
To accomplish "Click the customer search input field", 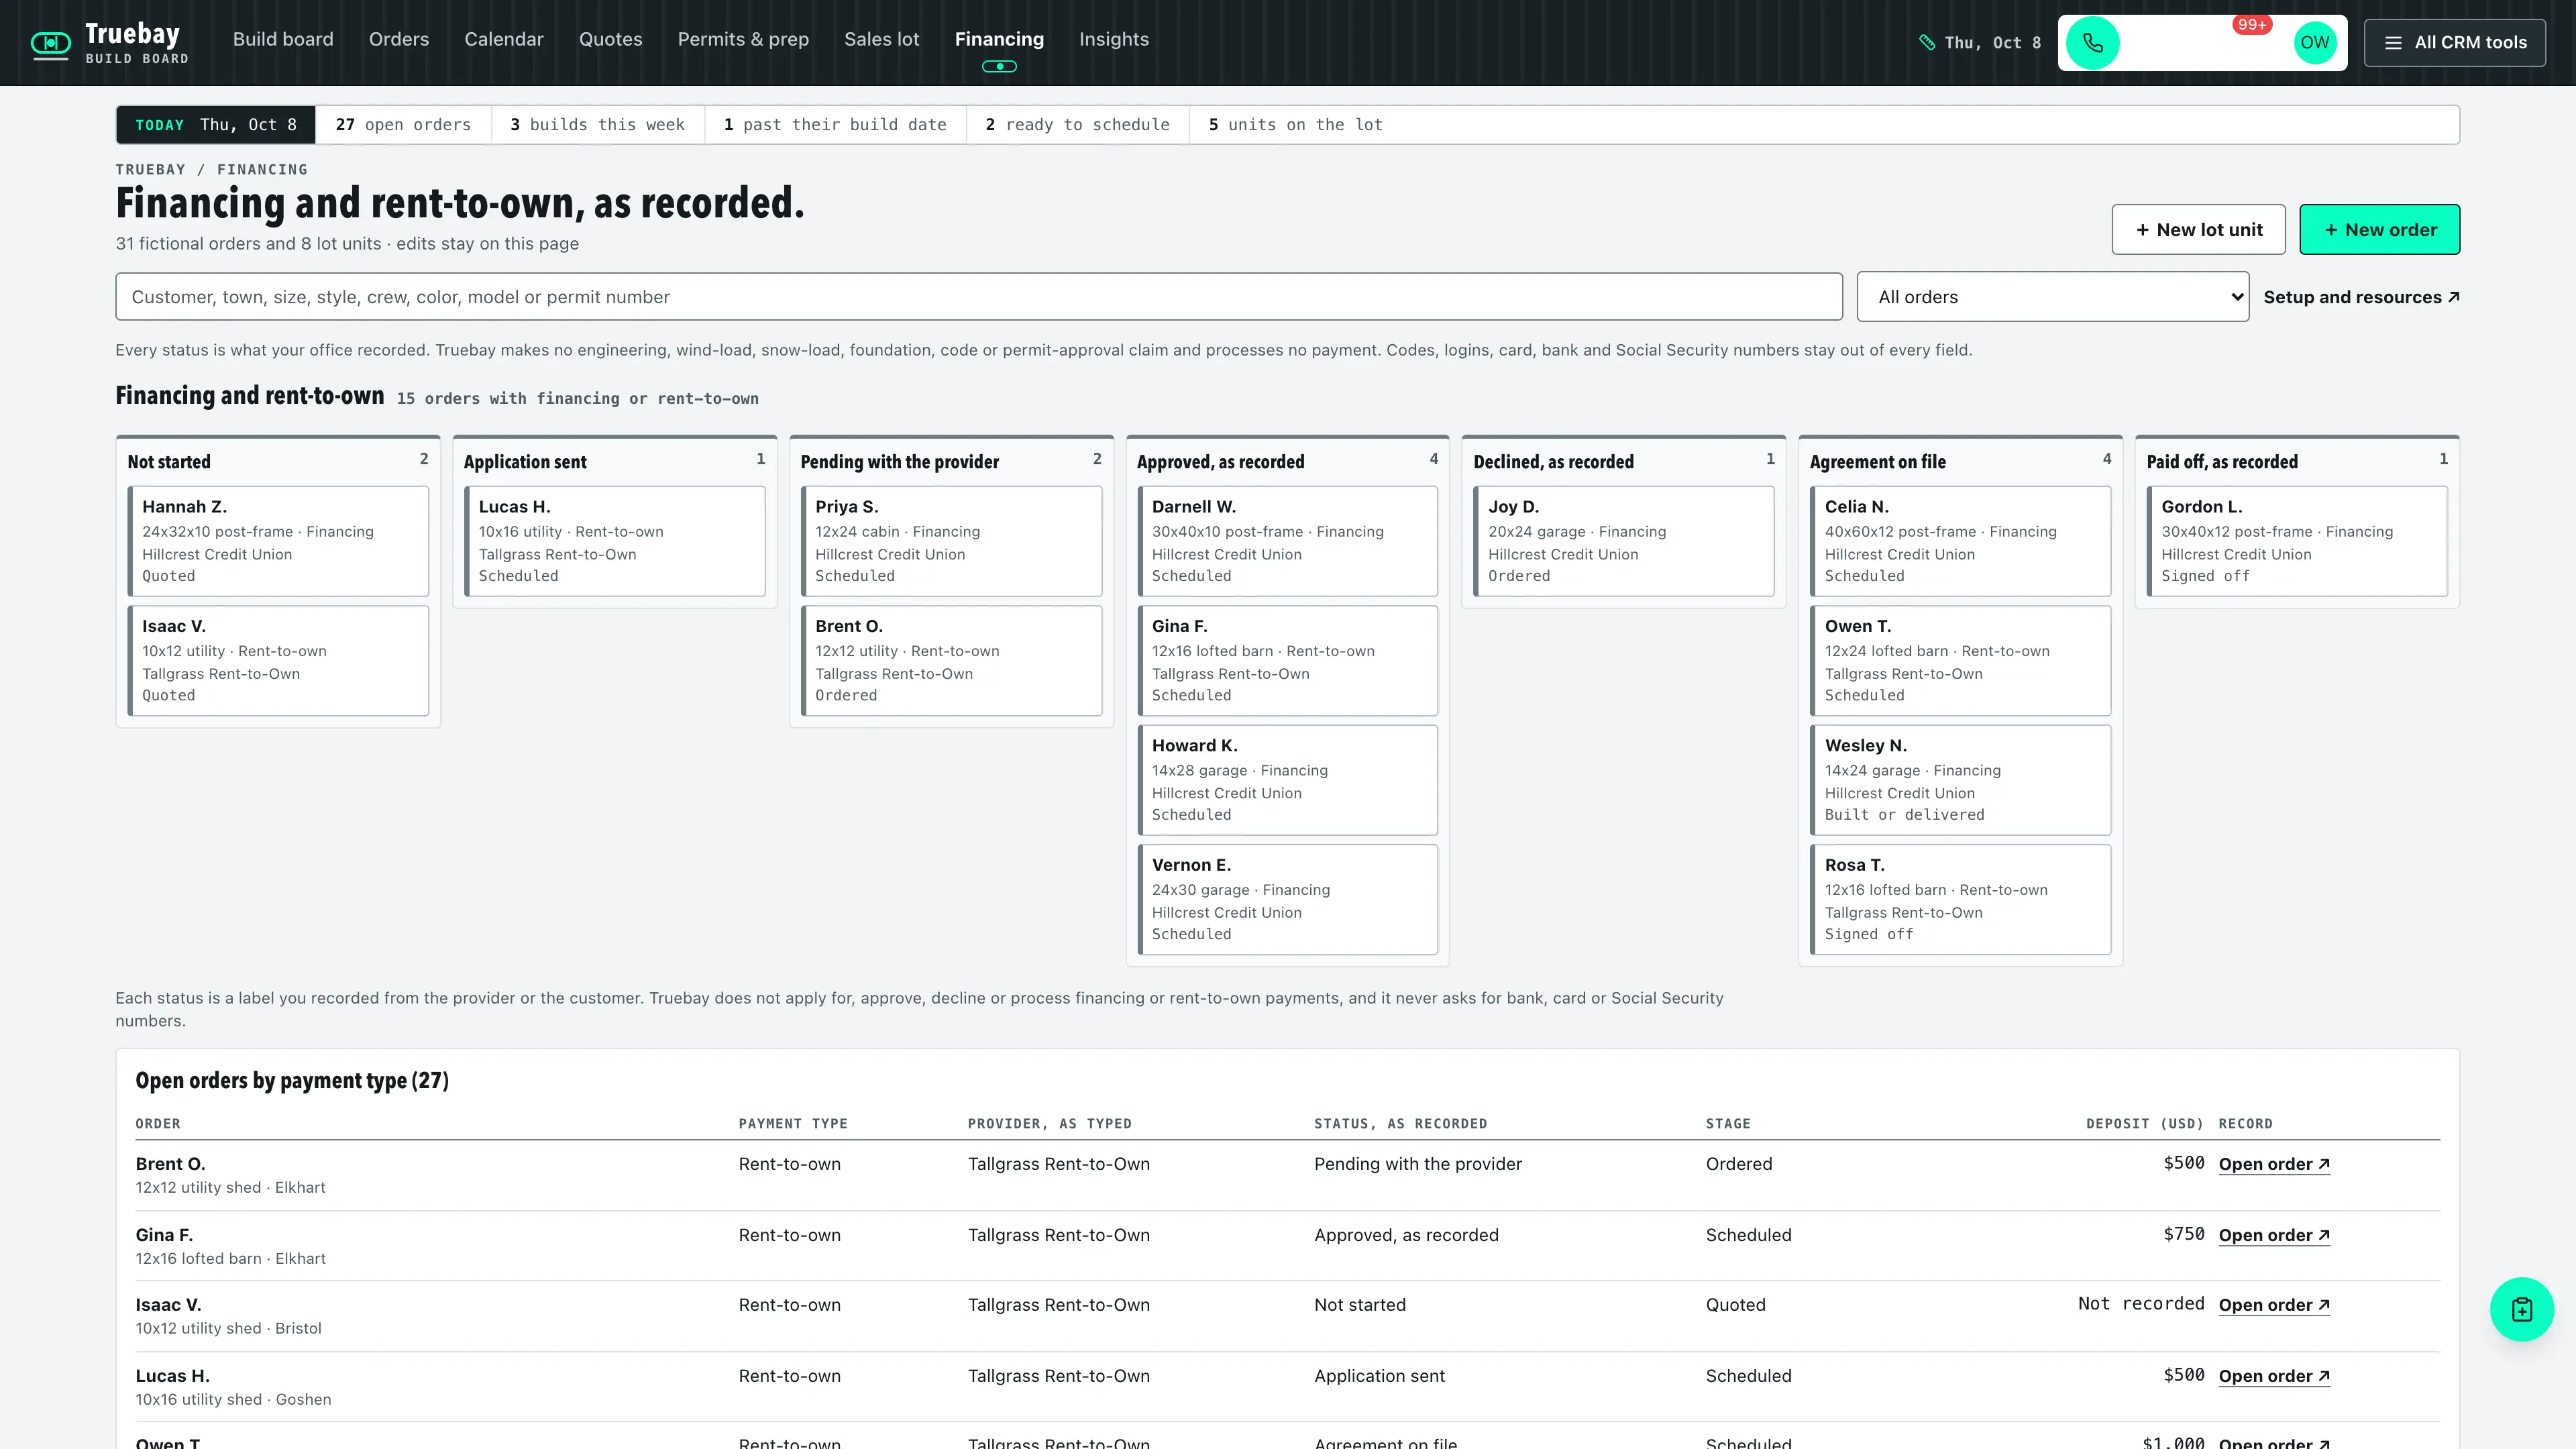I will point(978,297).
